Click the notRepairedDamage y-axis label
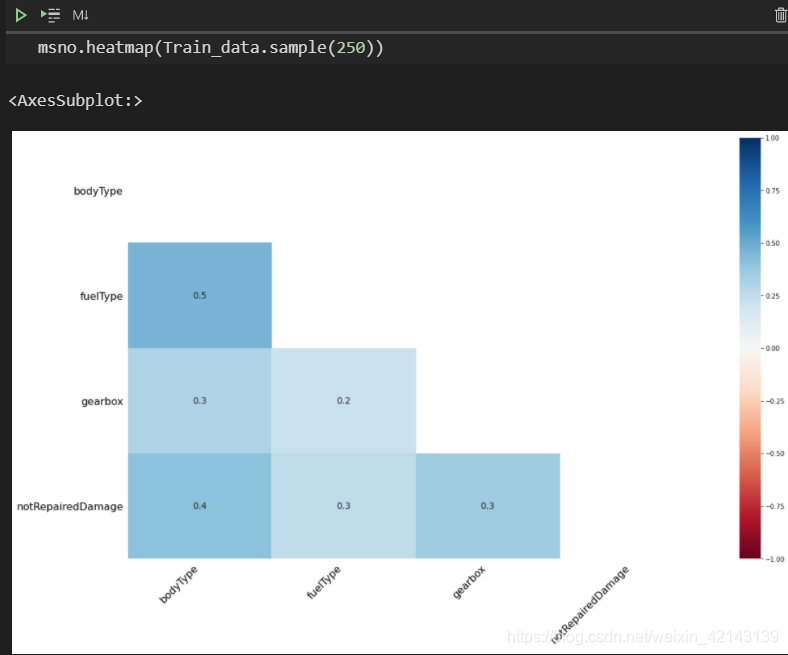The width and height of the screenshot is (788, 655). click(x=70, y=506)
